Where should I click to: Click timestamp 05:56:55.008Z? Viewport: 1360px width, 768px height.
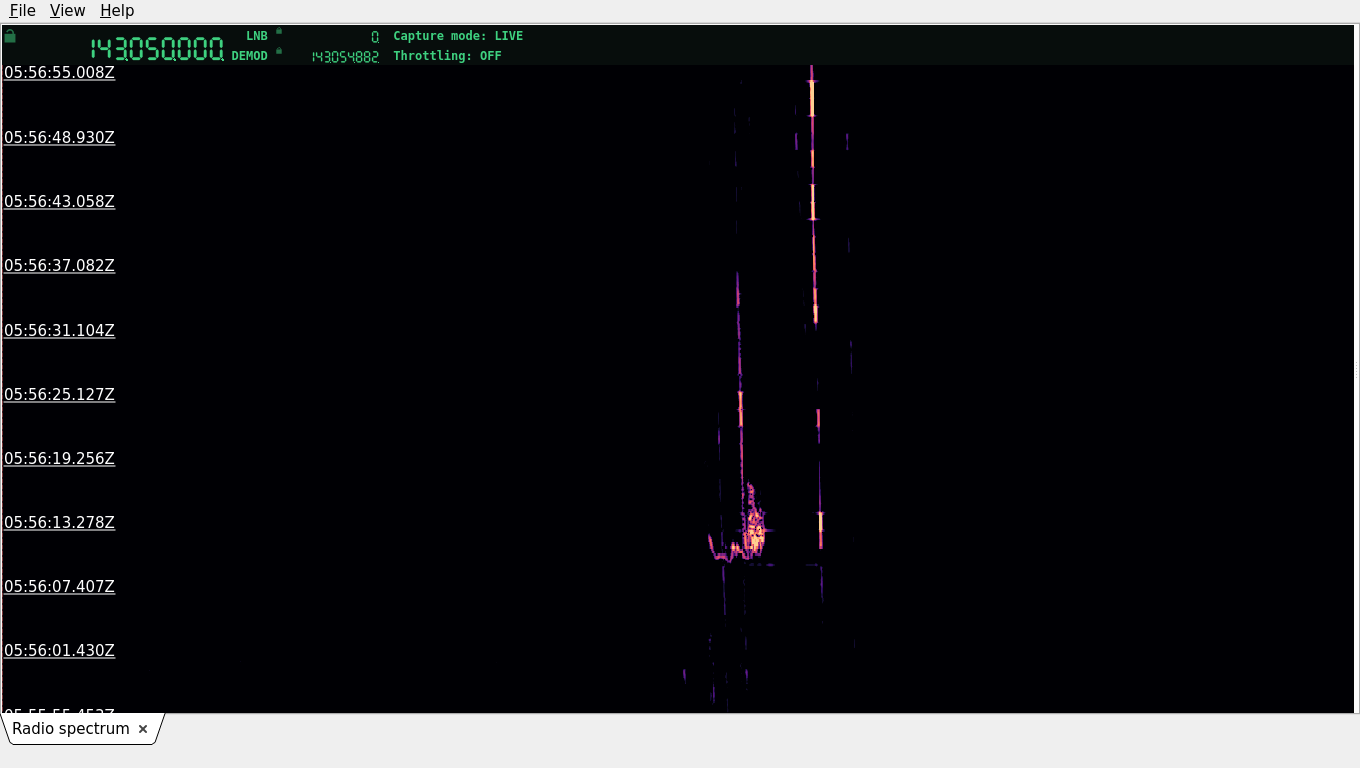tap(60, 73)
